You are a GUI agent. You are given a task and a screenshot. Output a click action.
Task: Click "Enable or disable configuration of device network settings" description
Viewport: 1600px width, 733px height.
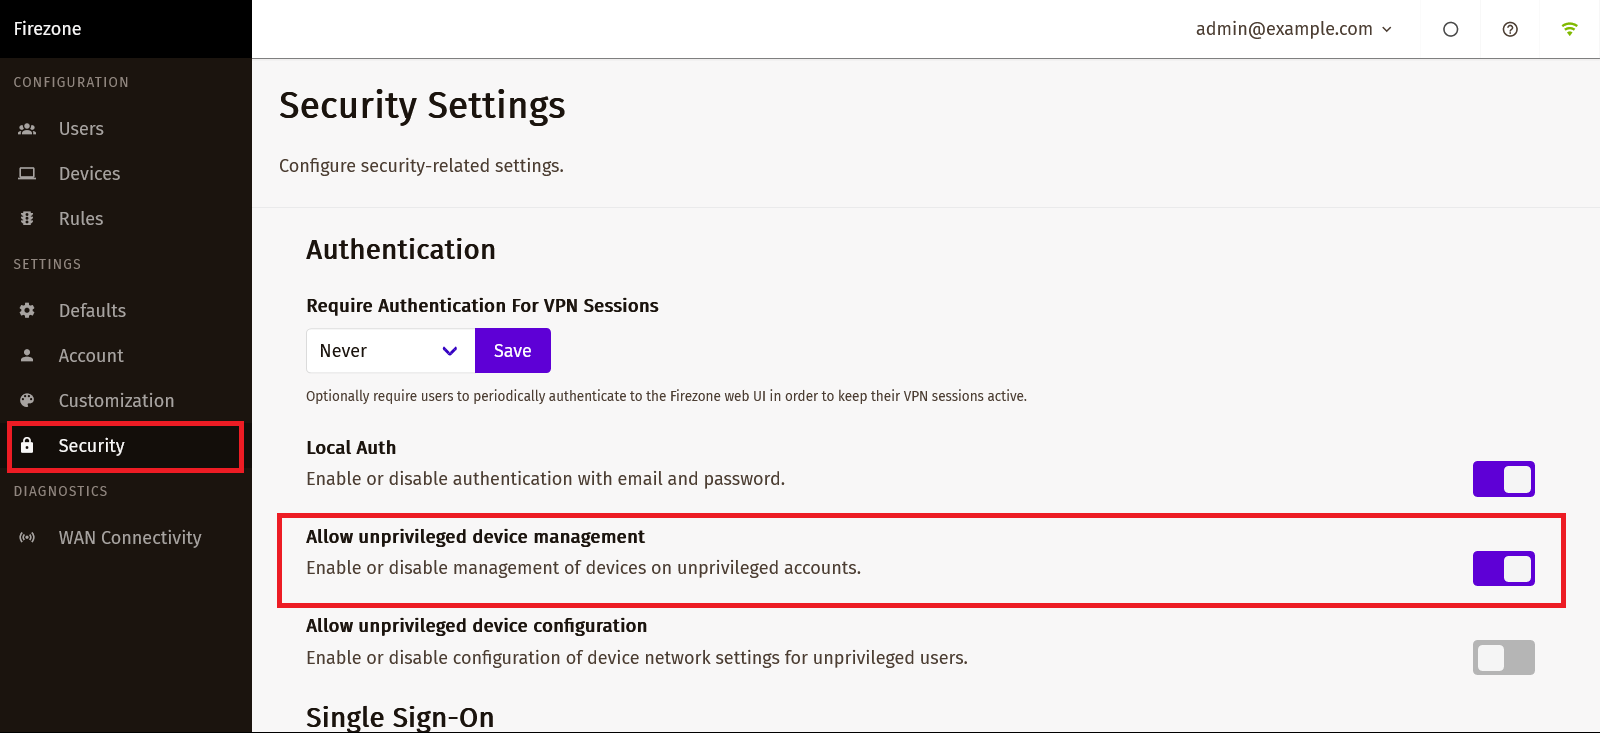pyautogui.click(x=637, y=658)
